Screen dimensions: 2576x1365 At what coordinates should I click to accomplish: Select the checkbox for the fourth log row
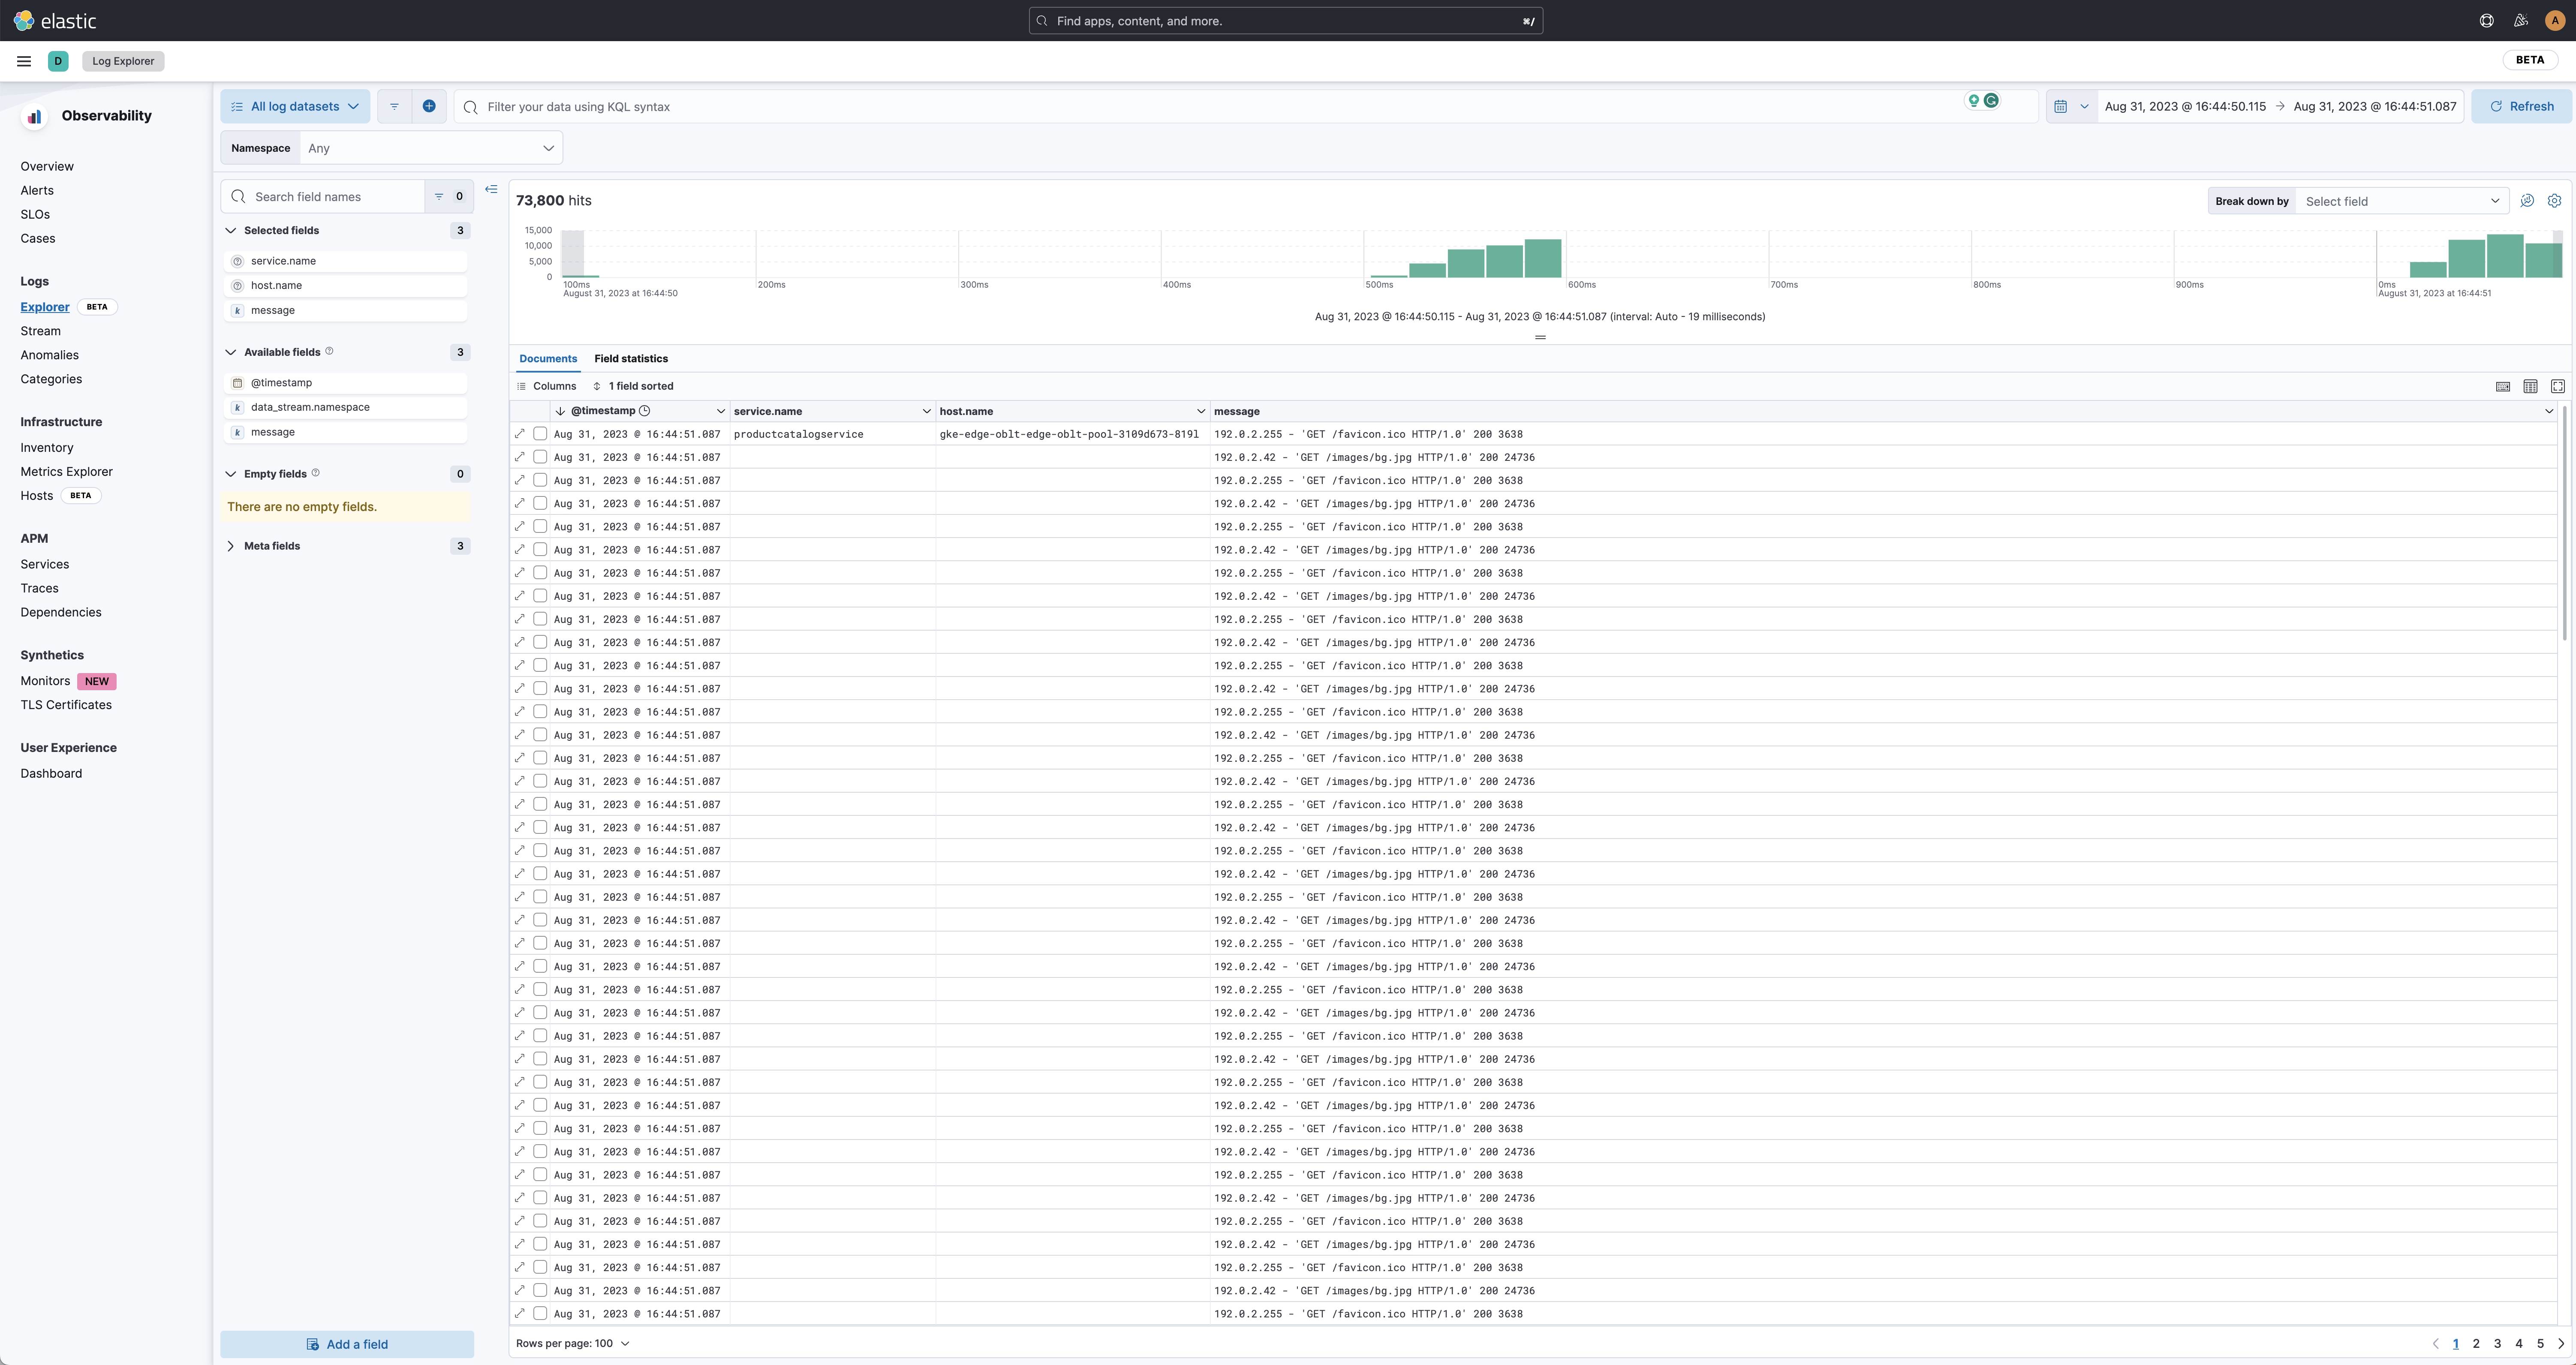pyautogui.click(x=540, y=503)
